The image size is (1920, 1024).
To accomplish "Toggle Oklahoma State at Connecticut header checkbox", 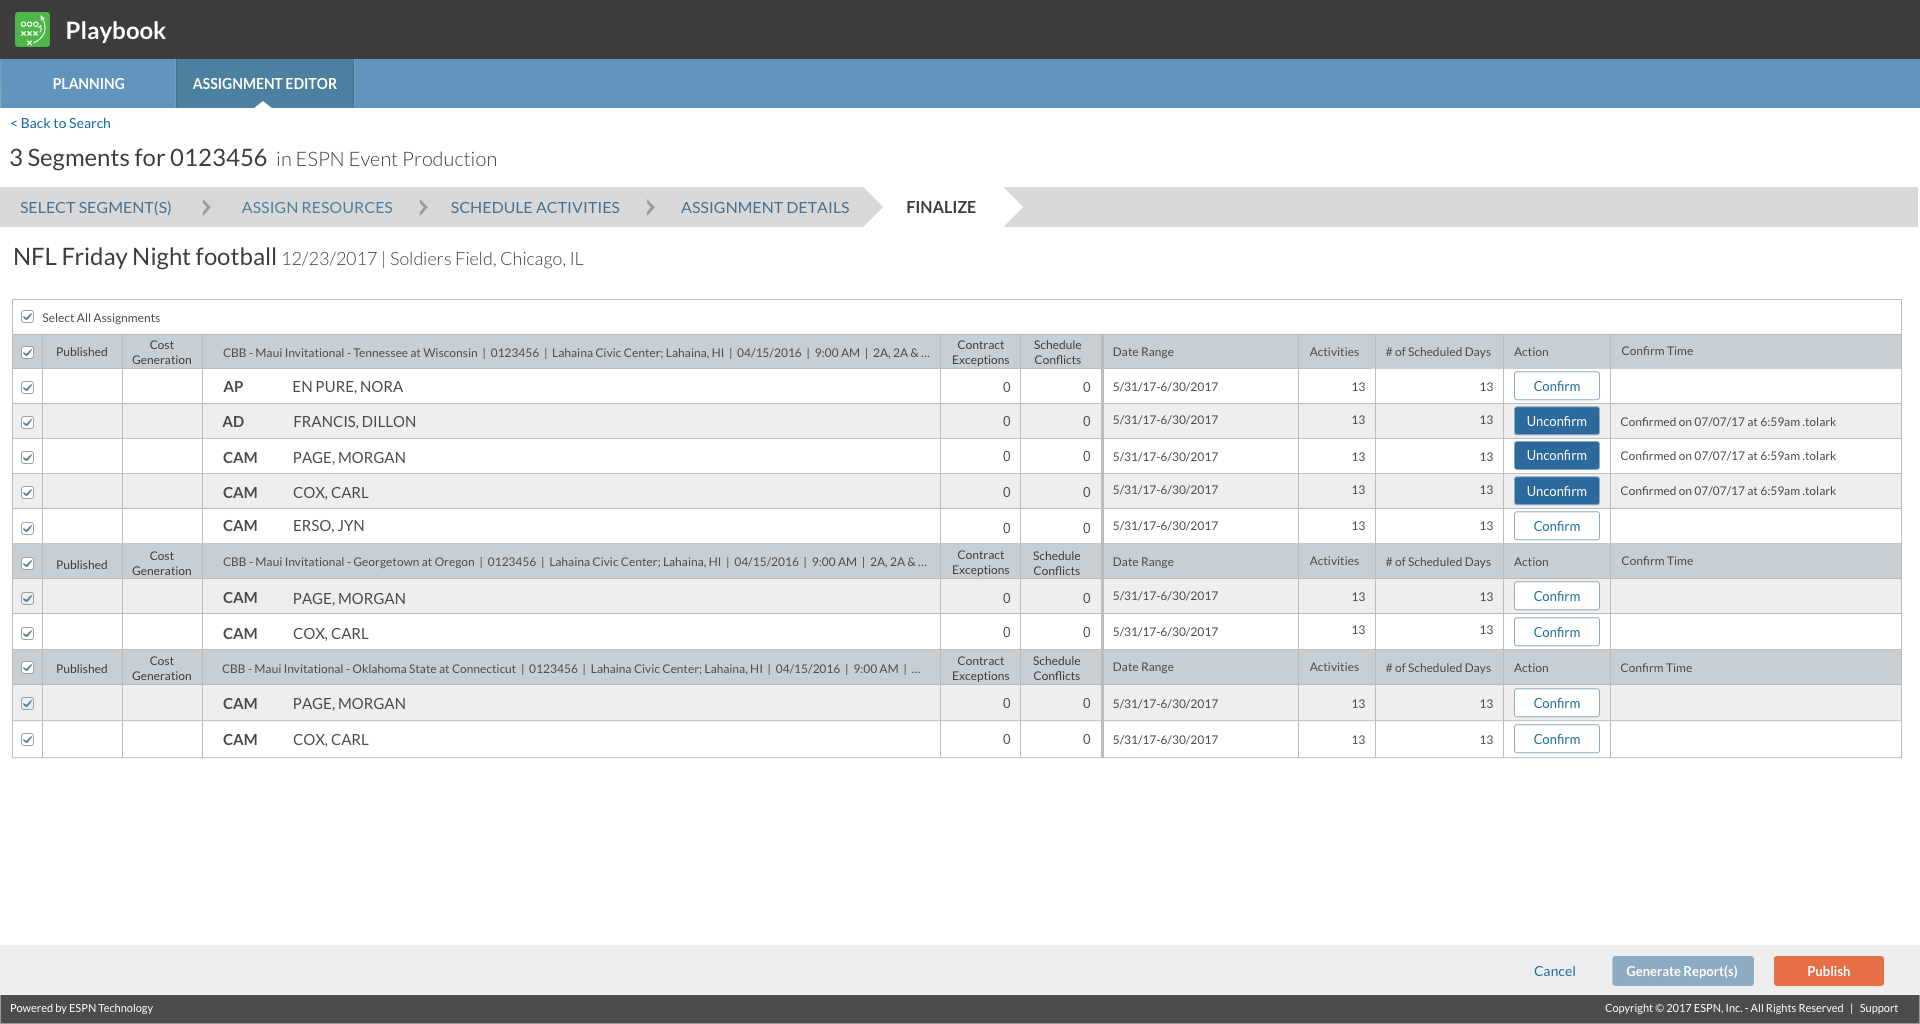I will [x=28, y=668].
